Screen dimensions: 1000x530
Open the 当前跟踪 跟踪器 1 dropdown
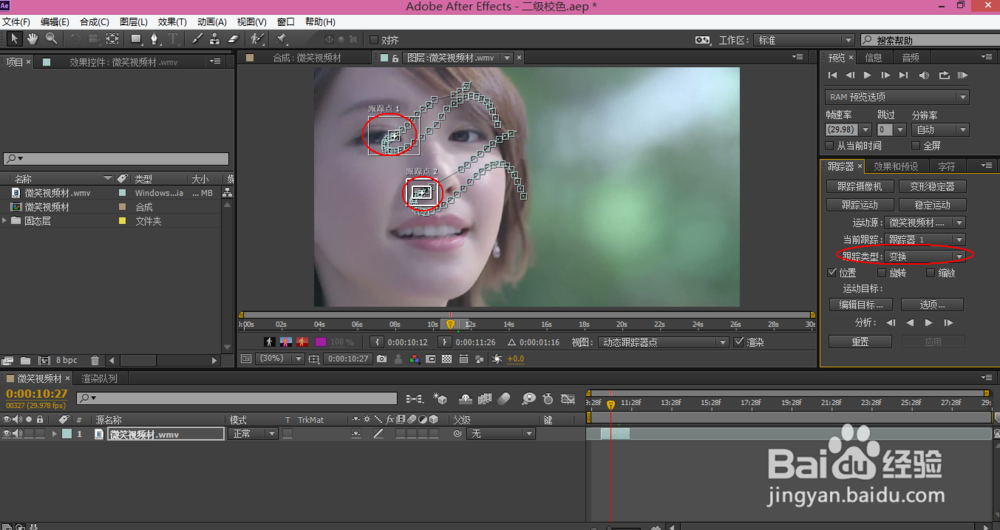tap(925, 240)
